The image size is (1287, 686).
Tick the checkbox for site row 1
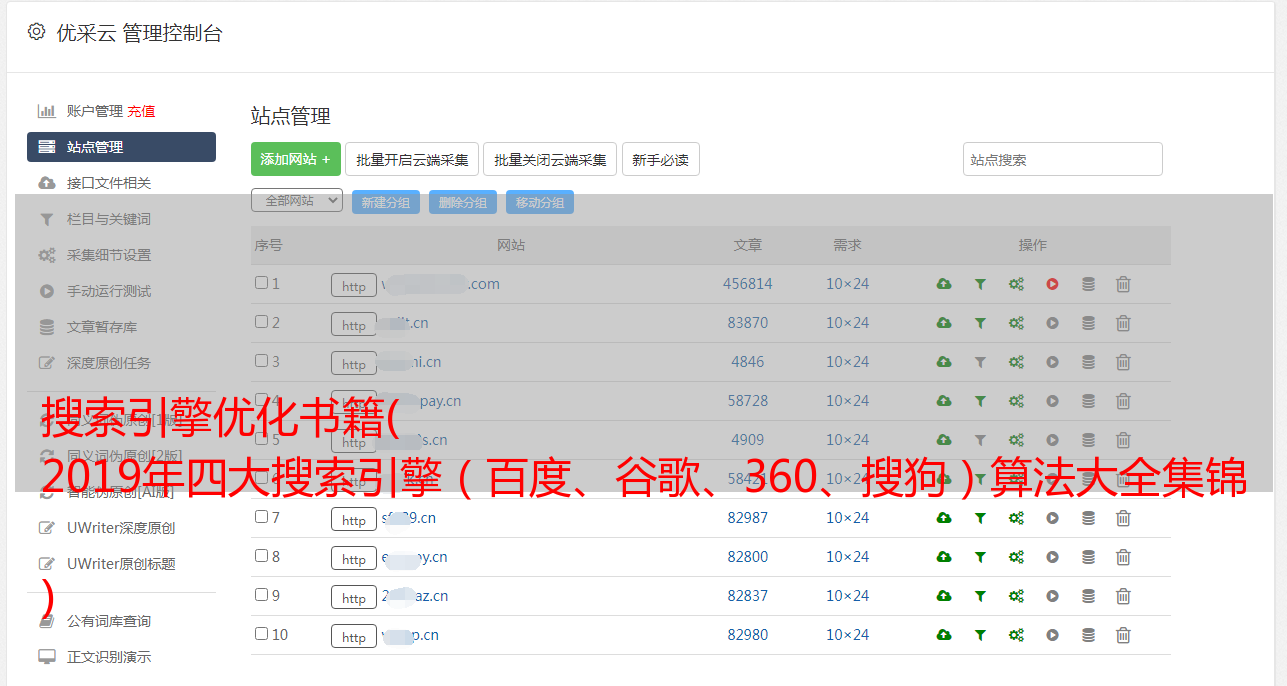tap(261, 283)
